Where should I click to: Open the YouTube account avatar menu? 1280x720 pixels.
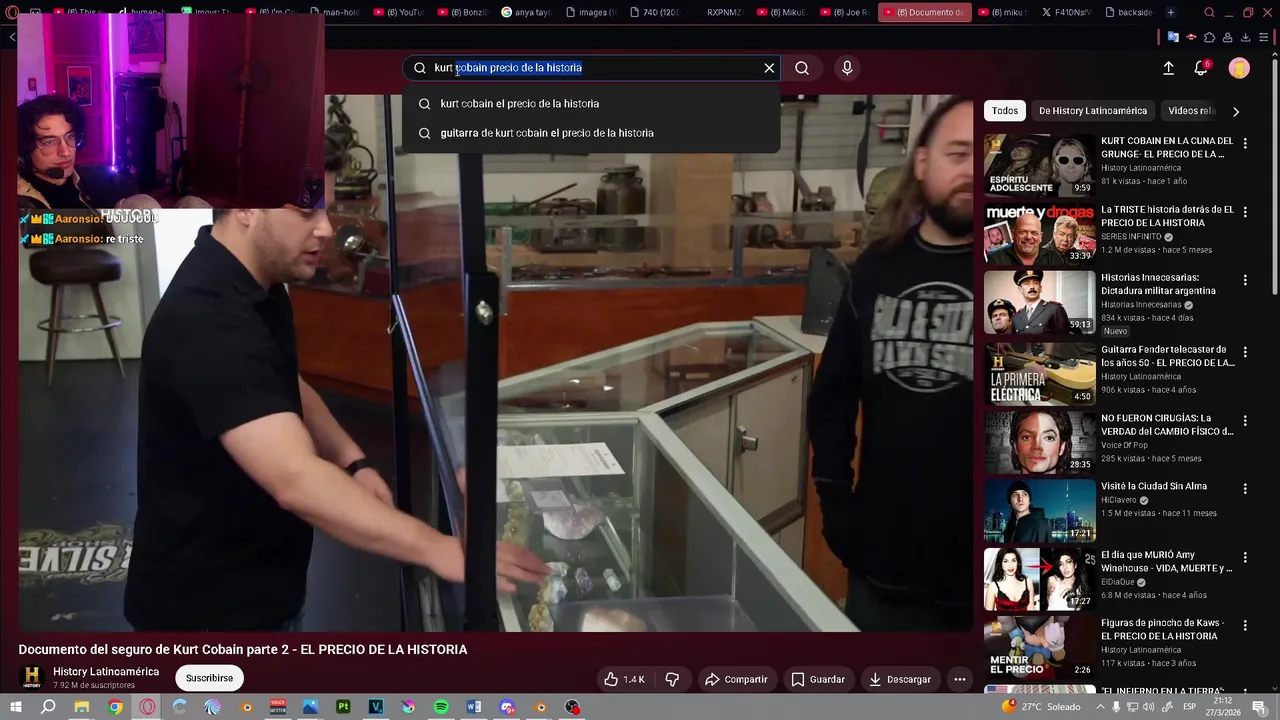click(1239, 68)
